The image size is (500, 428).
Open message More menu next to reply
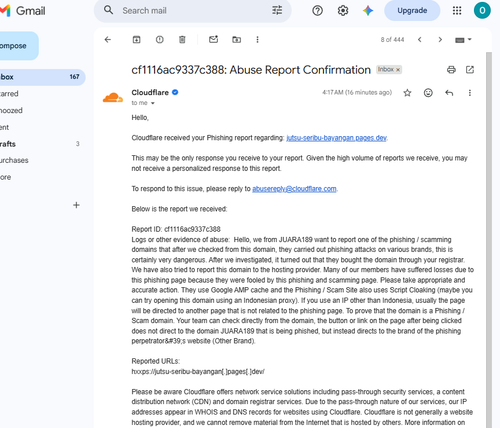pyautogui.click(x=470, y=93)
